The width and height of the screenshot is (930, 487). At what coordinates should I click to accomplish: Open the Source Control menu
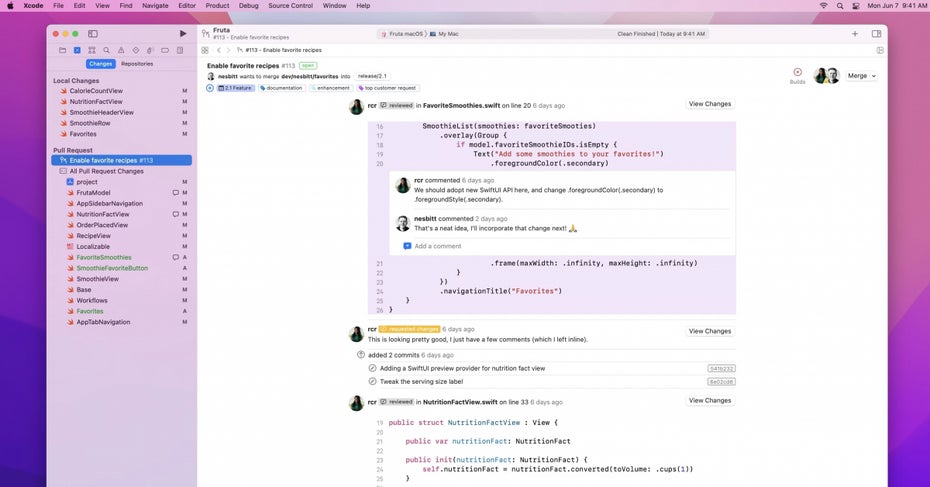point(290,5)
